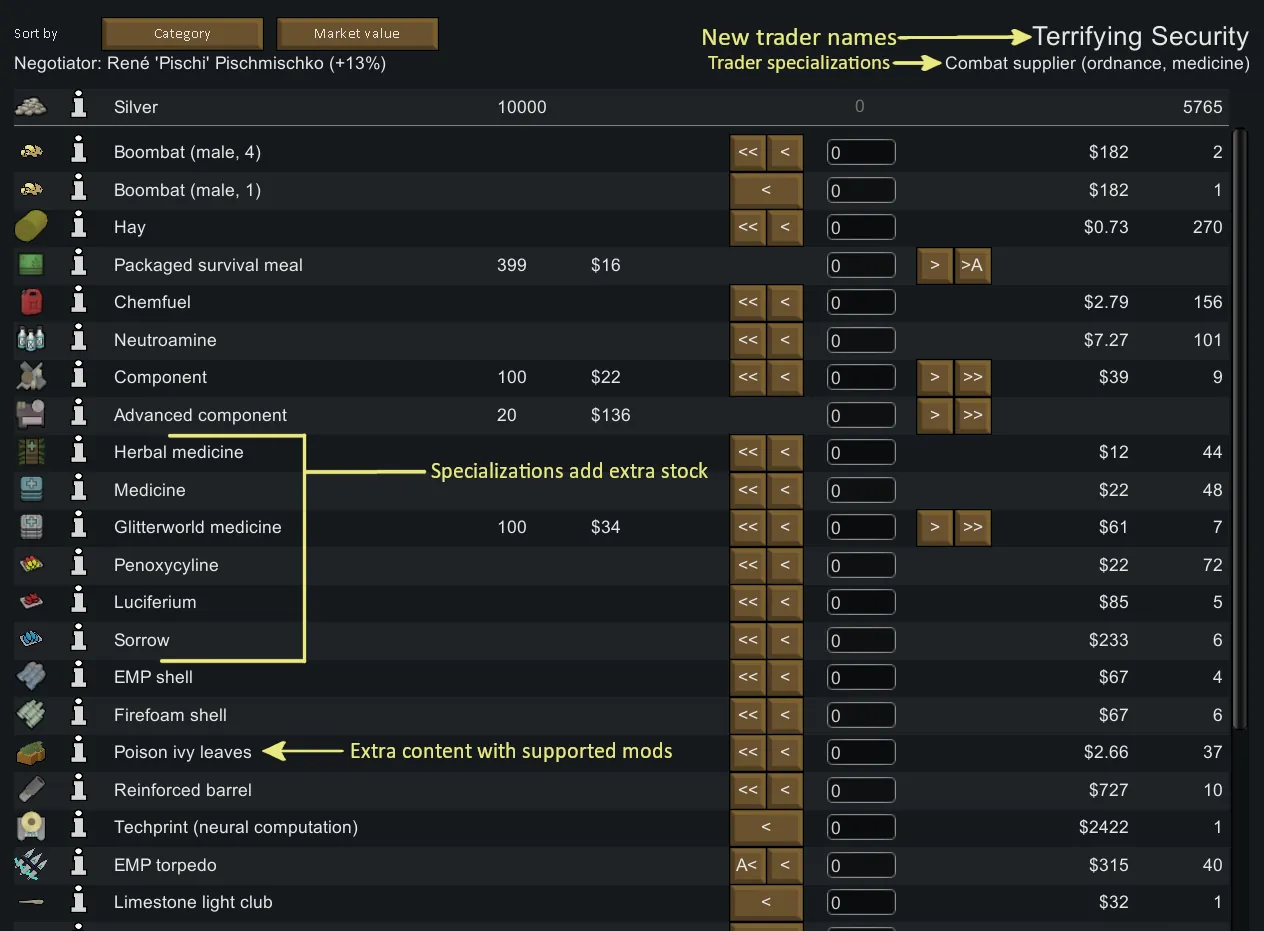Viewport: 1264px width, 931px height.
Task: Buy one Sorrow with single-left arrow
Action: 785,640
